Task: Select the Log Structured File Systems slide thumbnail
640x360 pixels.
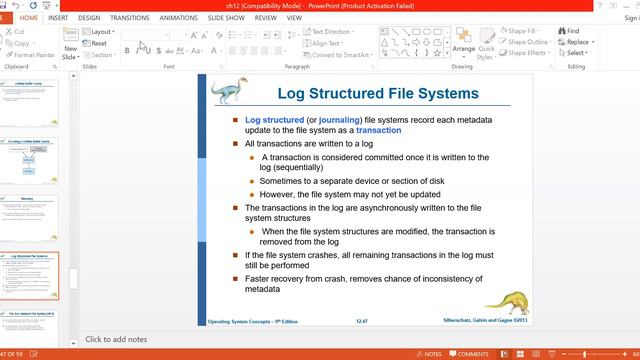Action: [x=29, y=276]
